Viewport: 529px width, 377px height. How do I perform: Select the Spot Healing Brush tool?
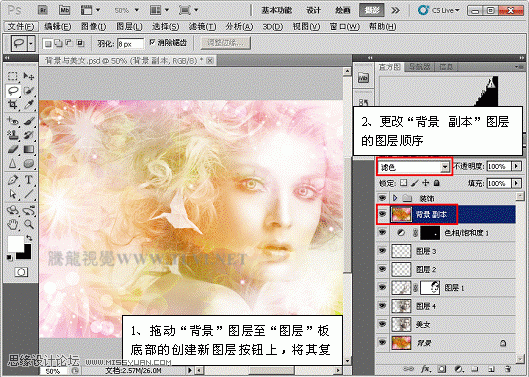[12, 120]
